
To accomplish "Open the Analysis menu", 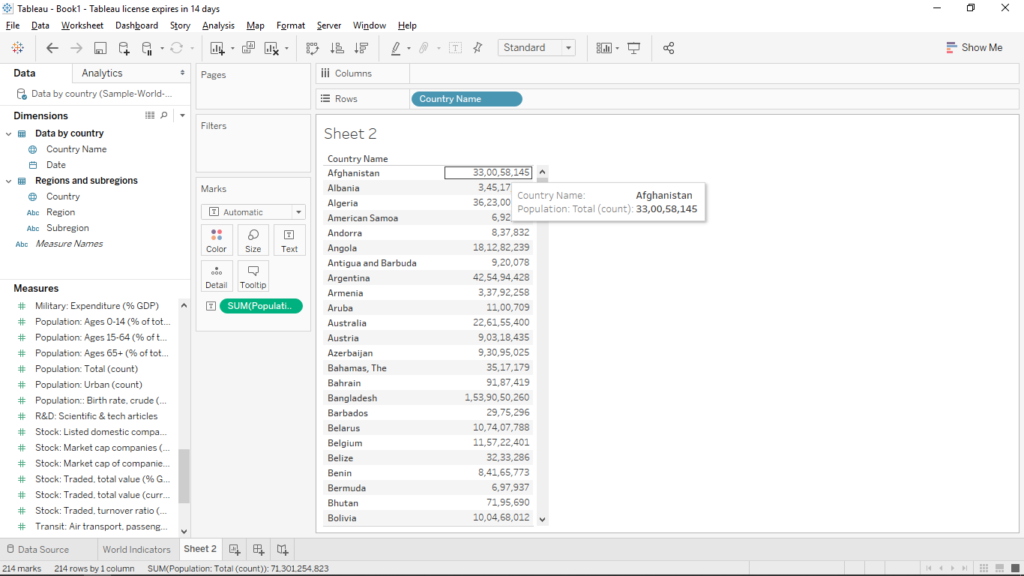I will click(218, 25).
